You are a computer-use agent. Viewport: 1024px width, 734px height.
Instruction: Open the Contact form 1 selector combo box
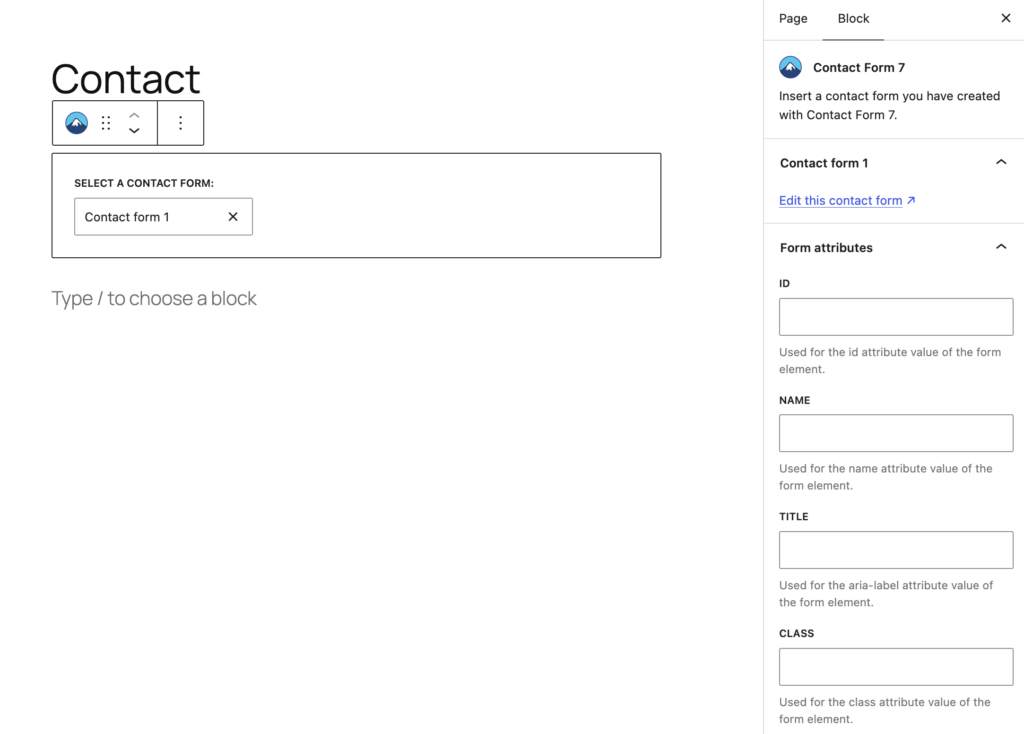click(x=163, y=217)
